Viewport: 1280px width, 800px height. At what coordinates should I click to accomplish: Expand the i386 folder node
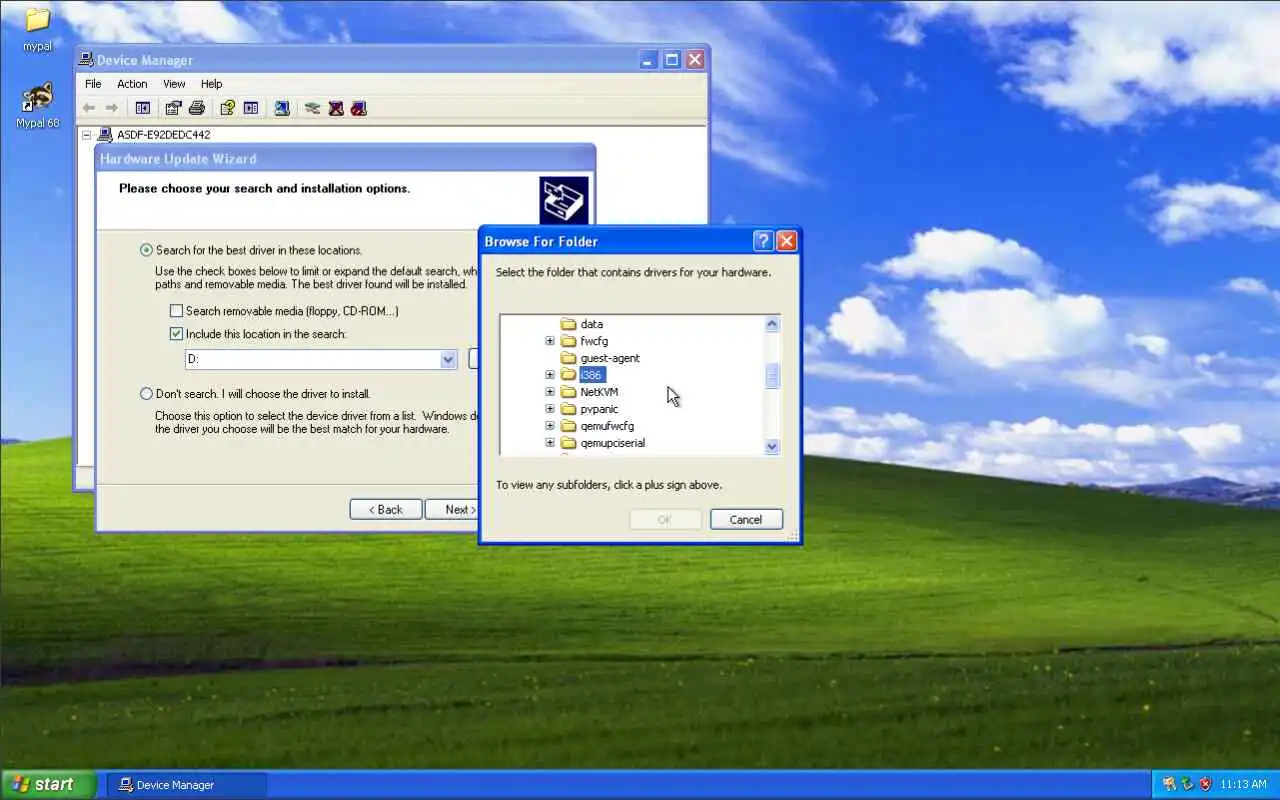click(x=550, y=375)
